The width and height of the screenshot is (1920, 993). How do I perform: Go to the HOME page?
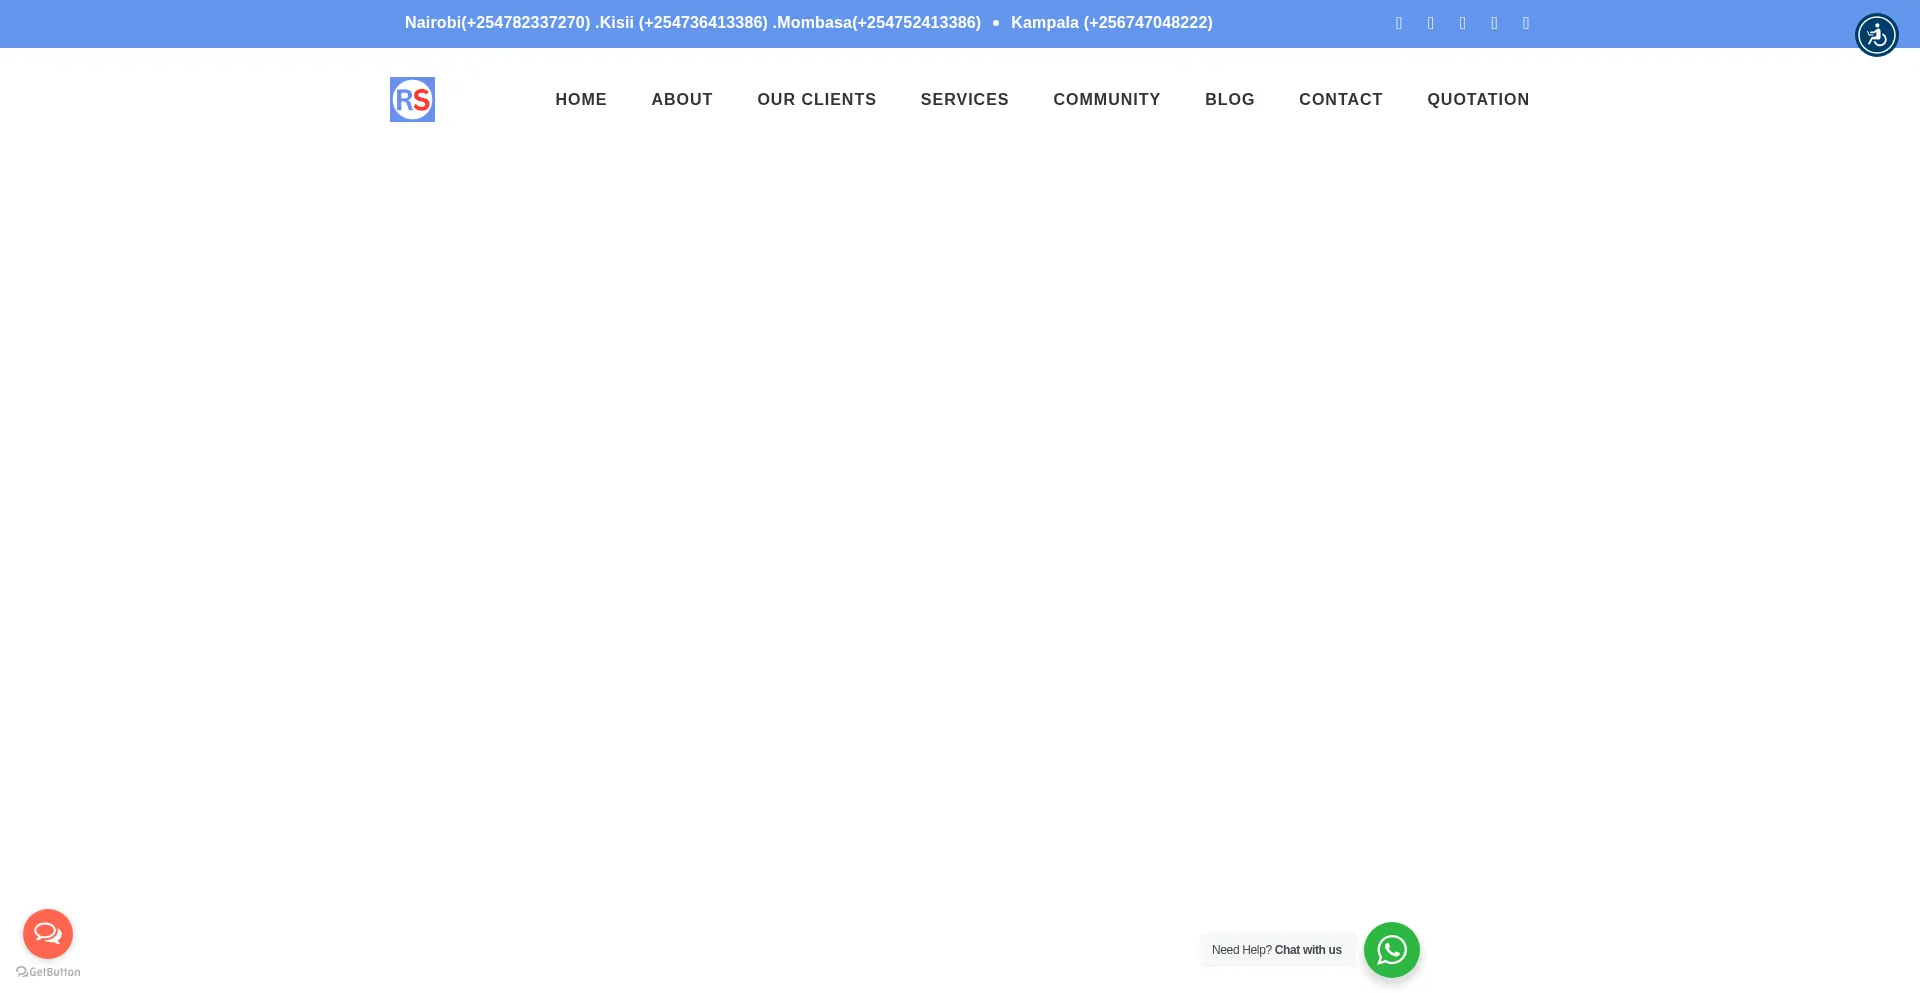pyautogui.click(x=581, y=100)
